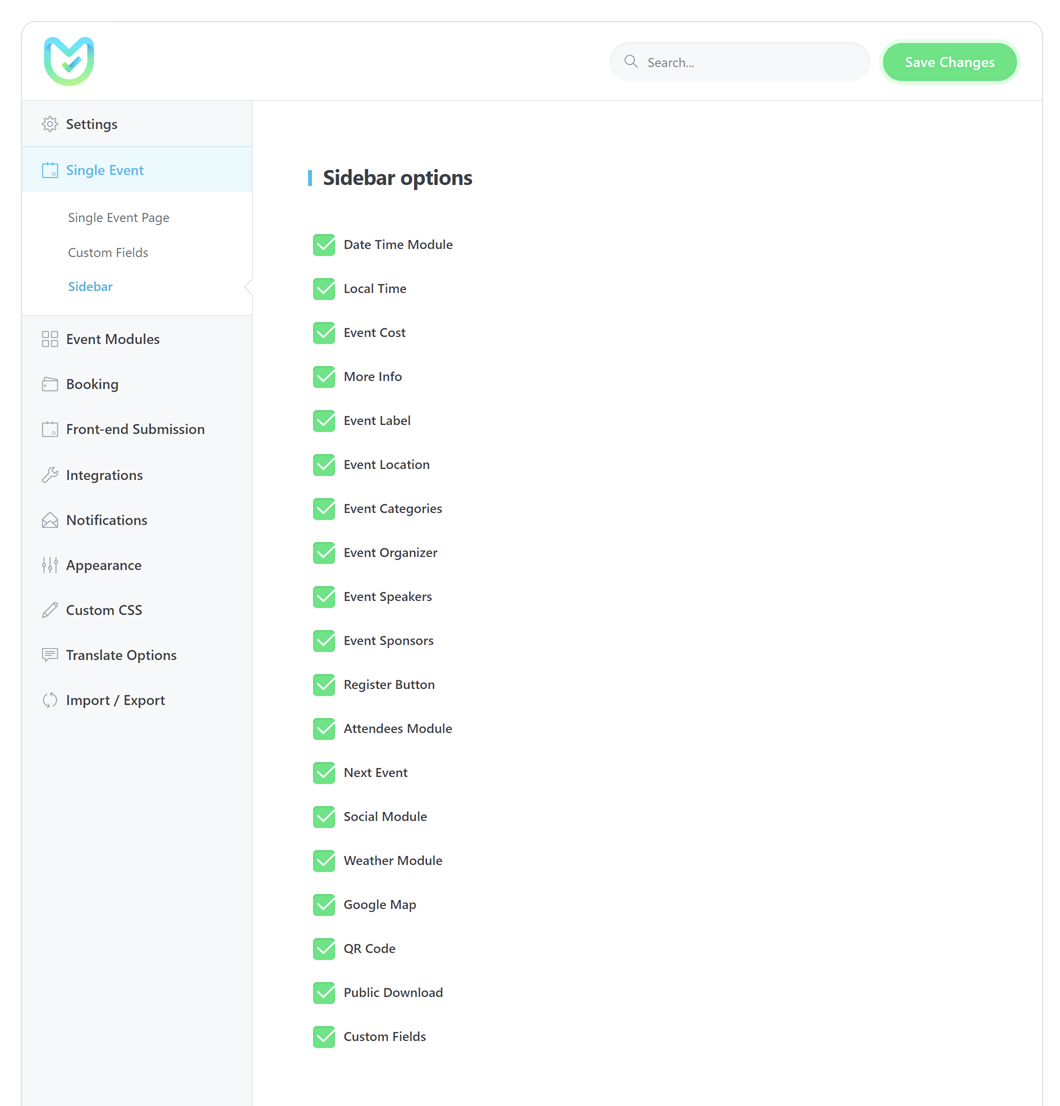Collapse the Single Event menu section

[x=105, y=170]
